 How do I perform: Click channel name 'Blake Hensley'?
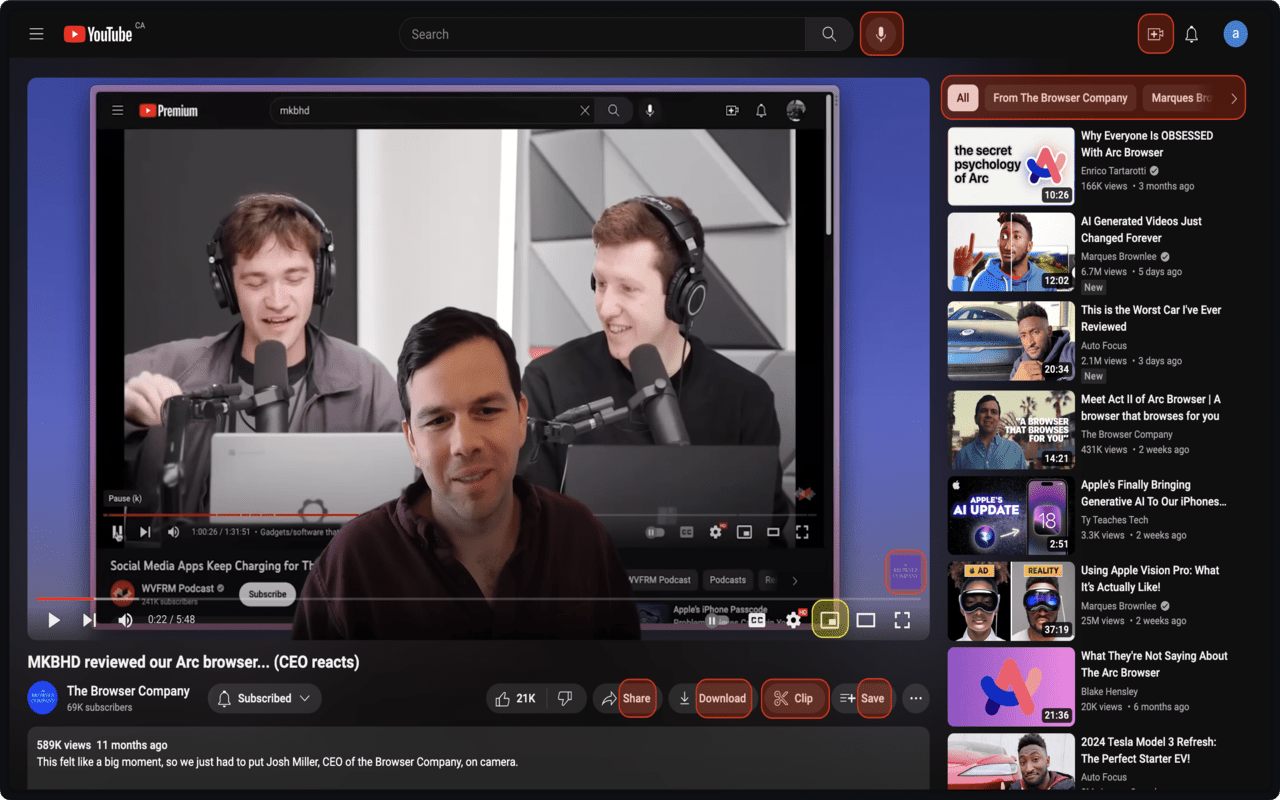[x=1110, y=691]
